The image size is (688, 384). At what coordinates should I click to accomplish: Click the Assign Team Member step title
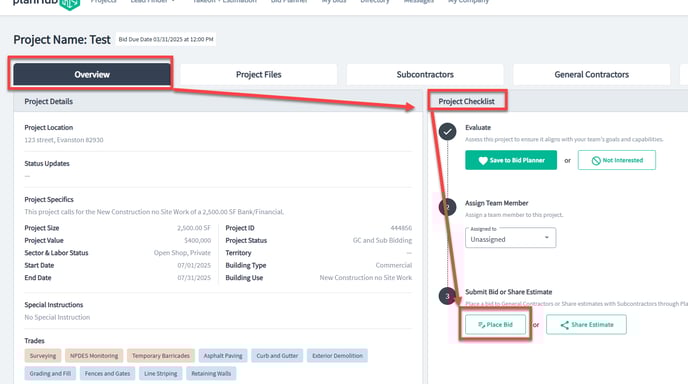tap(496, 203)
